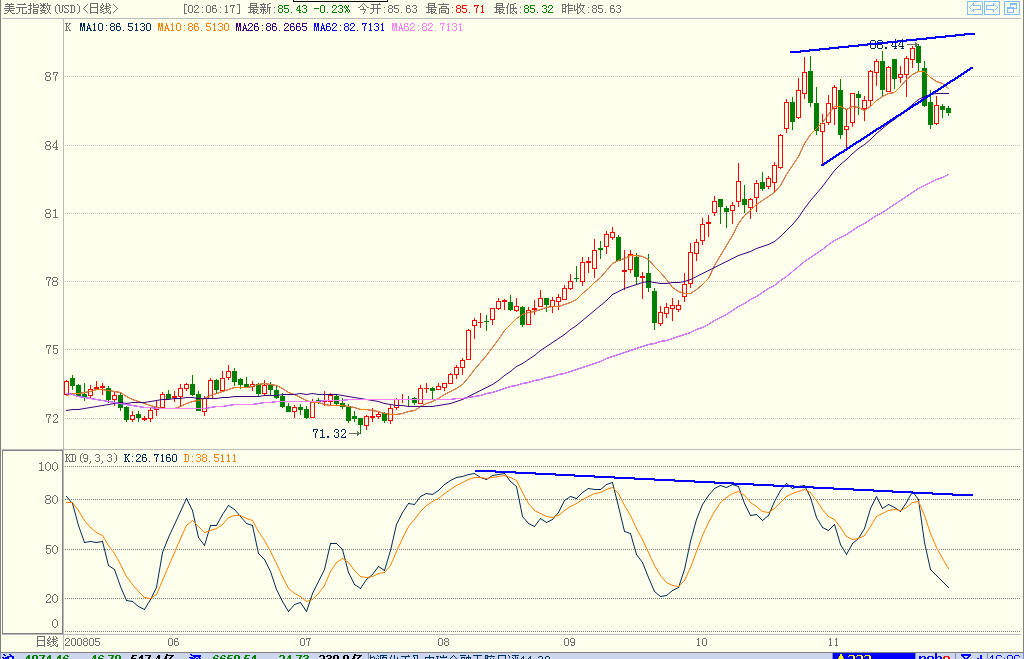Screen dimensions: 1024x659
Task: Click the K indicator label beside MA10
Action: [x=69, y=27]
